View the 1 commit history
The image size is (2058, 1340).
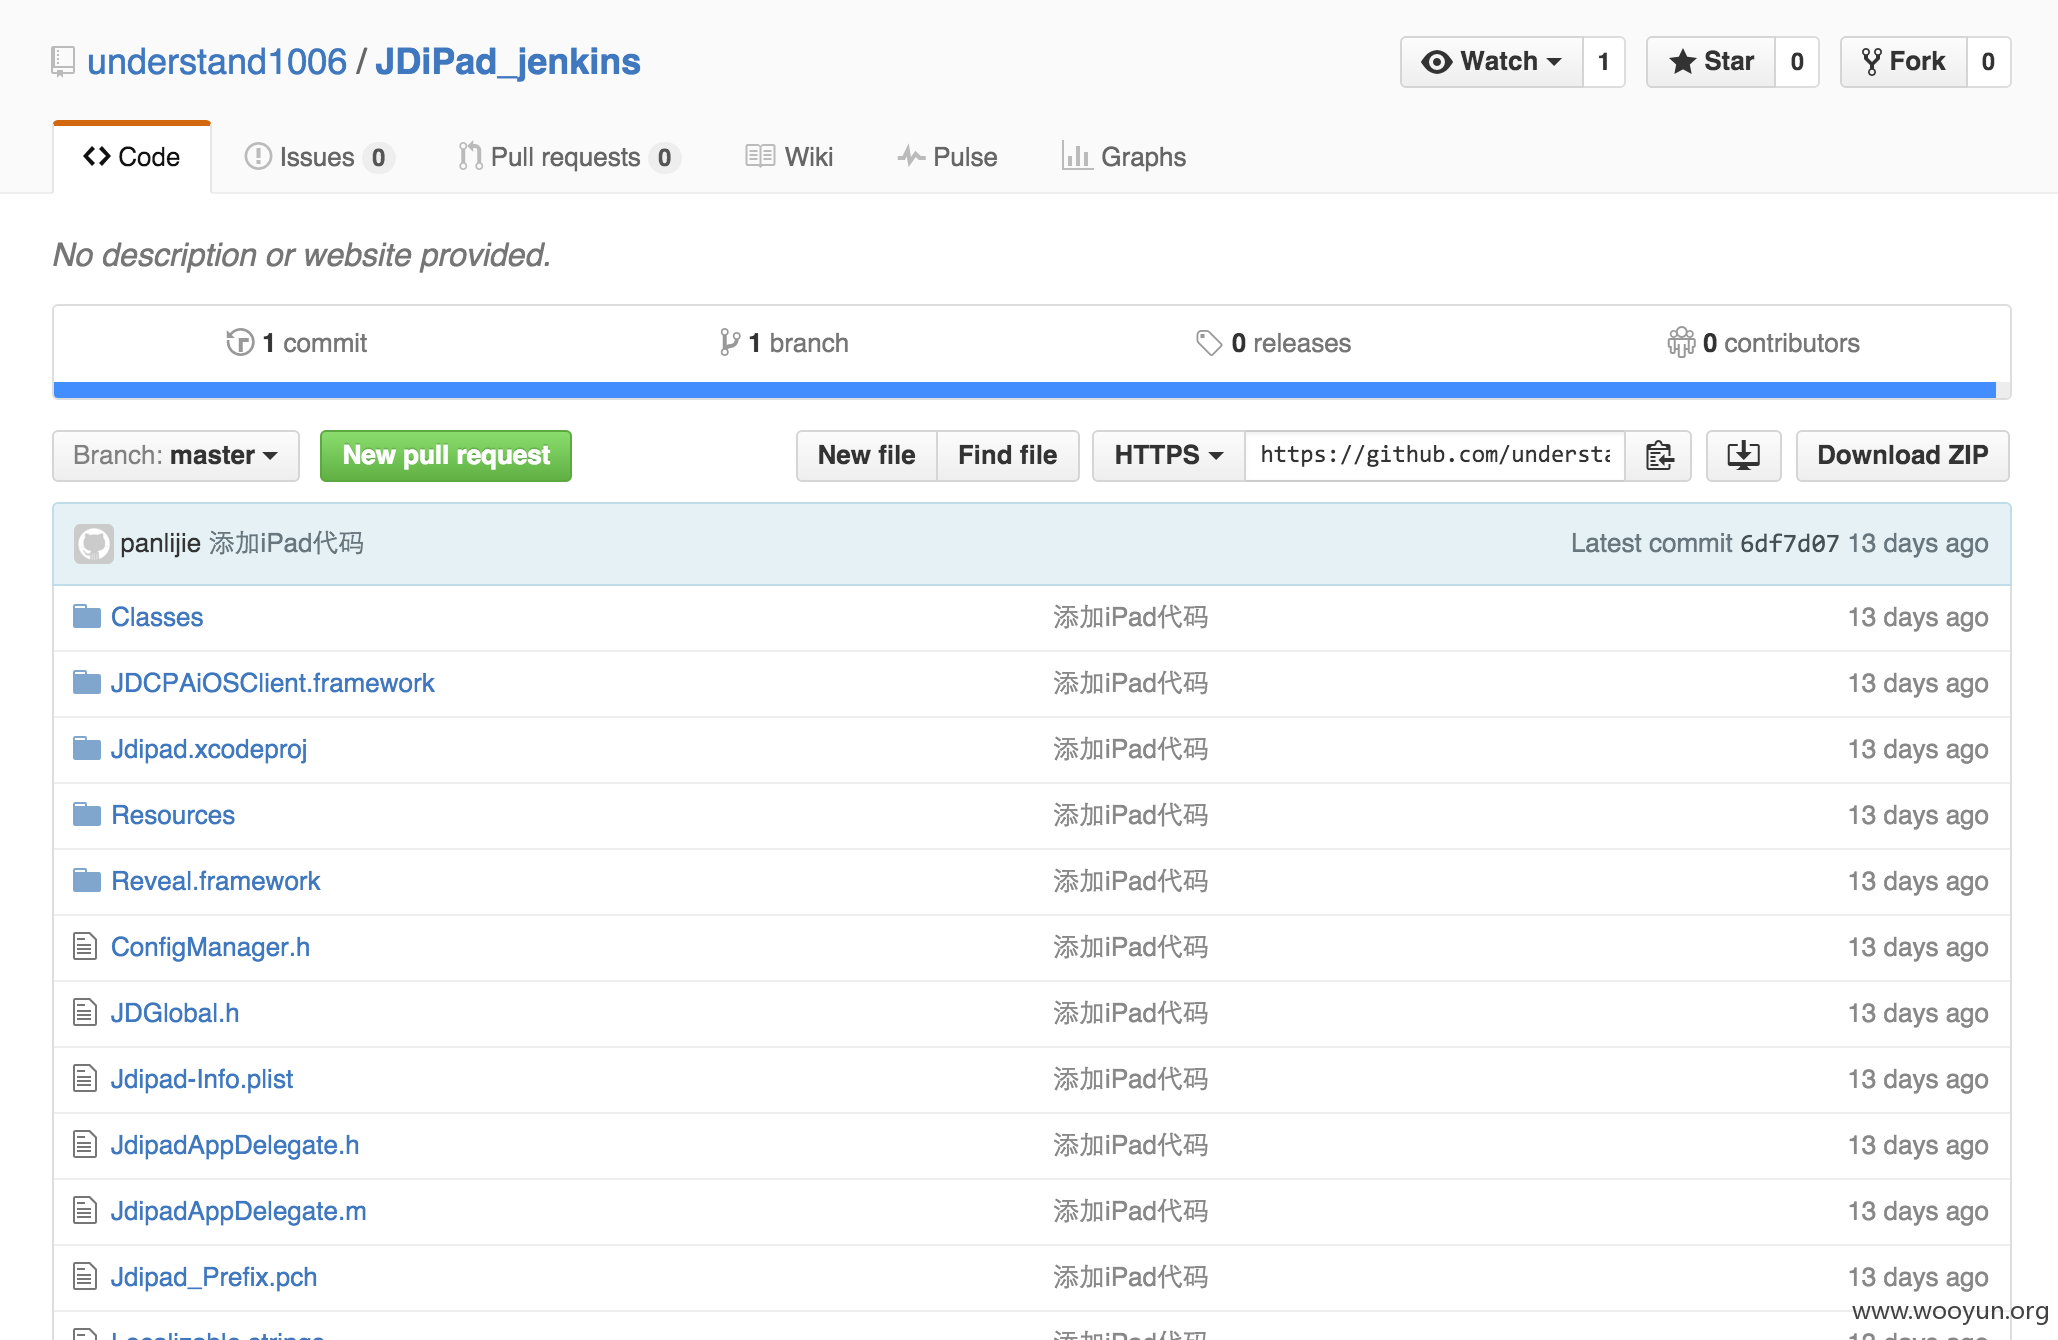tap(297, 343)
